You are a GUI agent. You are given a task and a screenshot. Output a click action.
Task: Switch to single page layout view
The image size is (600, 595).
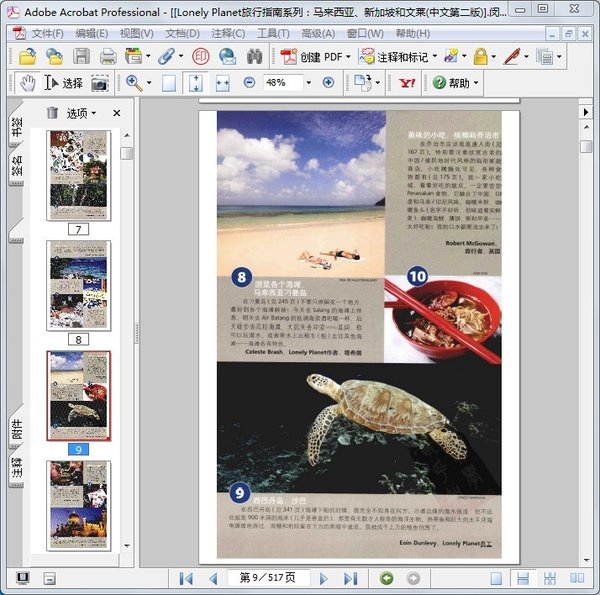(x=497, y=578)
